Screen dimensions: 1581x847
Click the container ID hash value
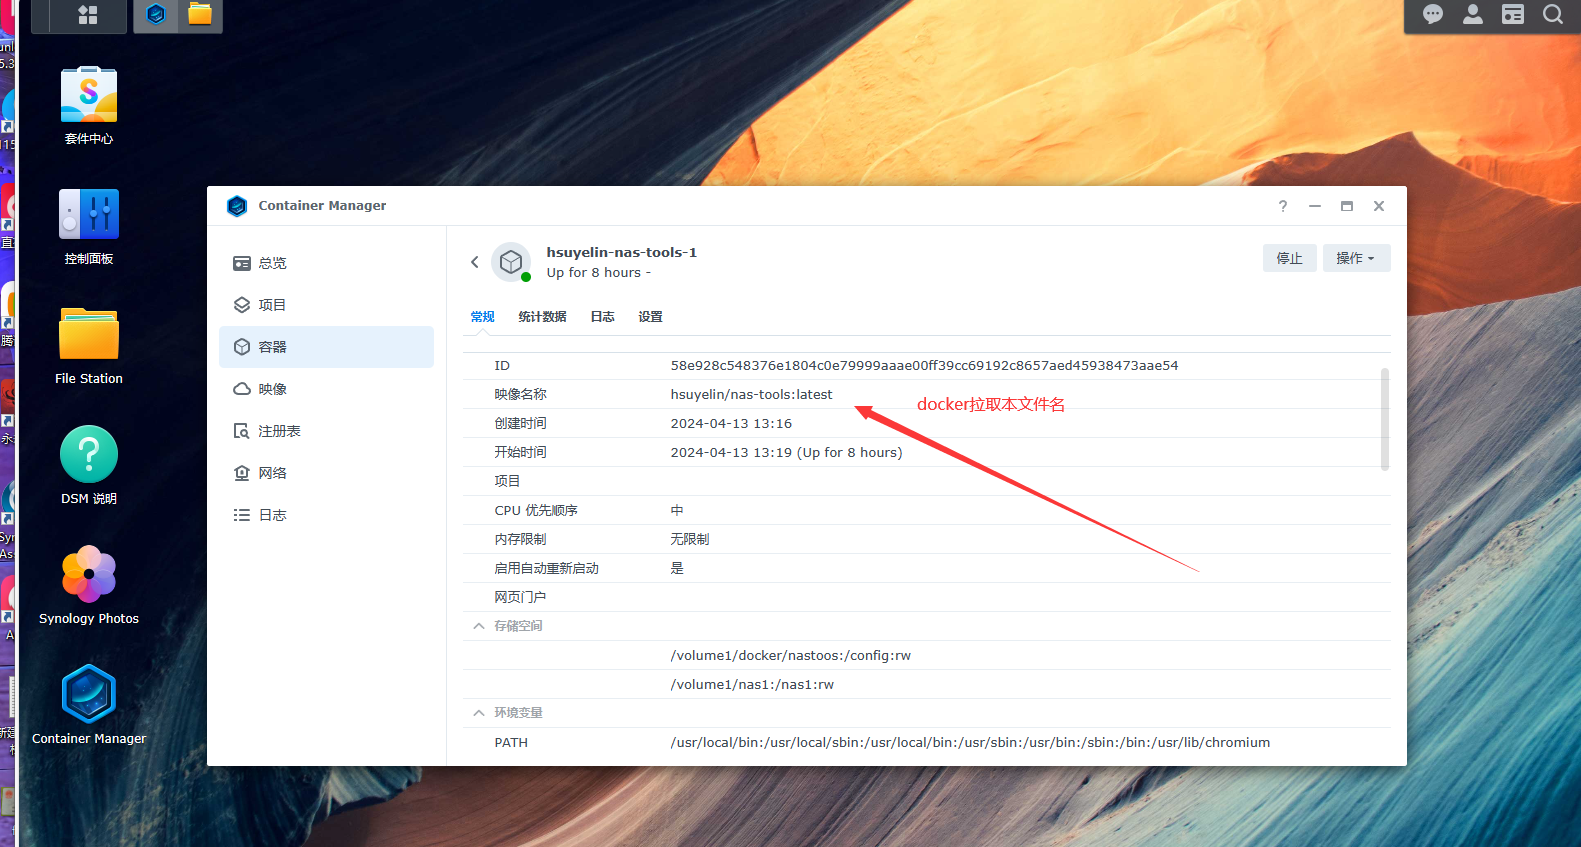point(924,366)
